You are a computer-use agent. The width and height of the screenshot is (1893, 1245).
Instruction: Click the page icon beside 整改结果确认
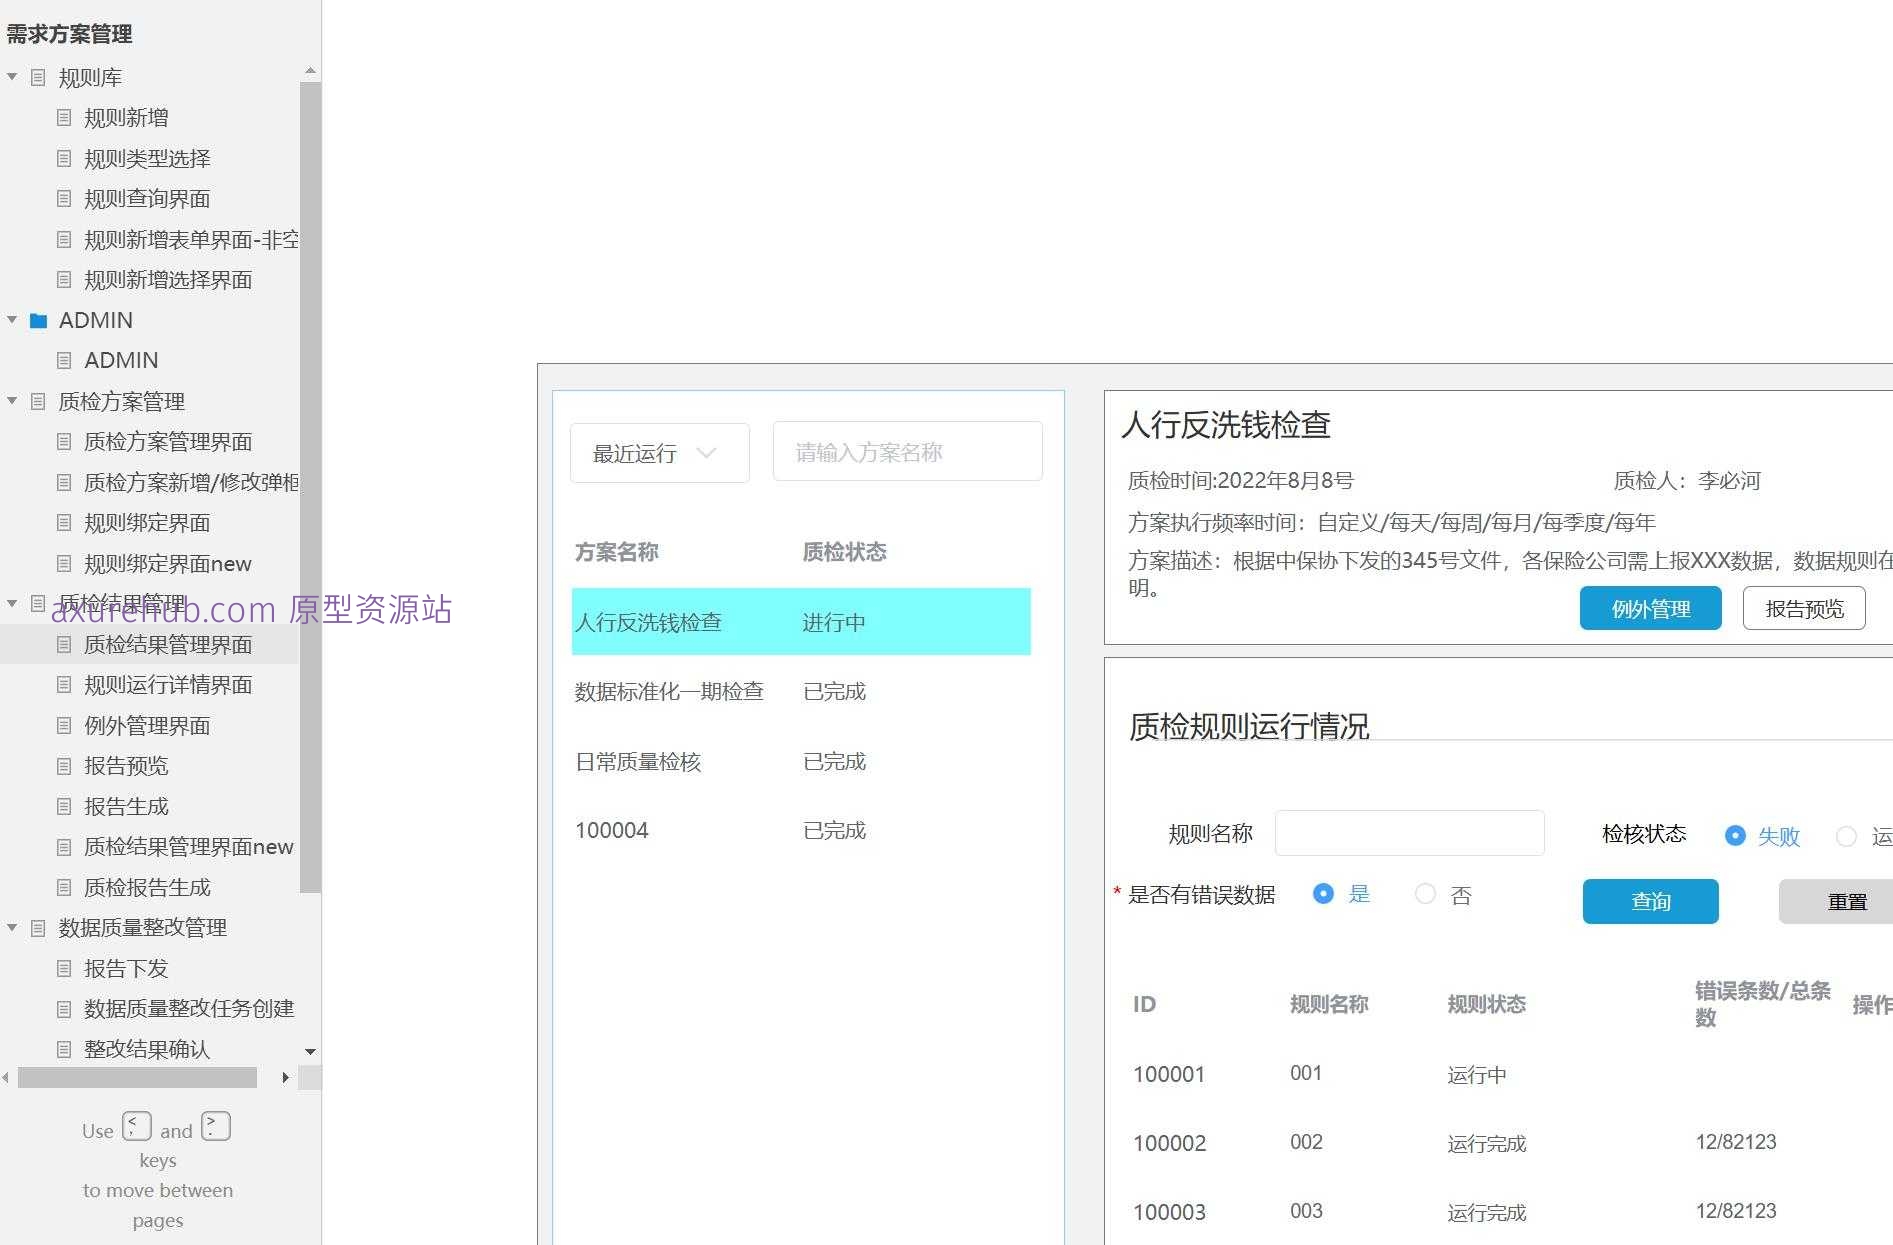pyautogui.click(x=63, y=1048)
